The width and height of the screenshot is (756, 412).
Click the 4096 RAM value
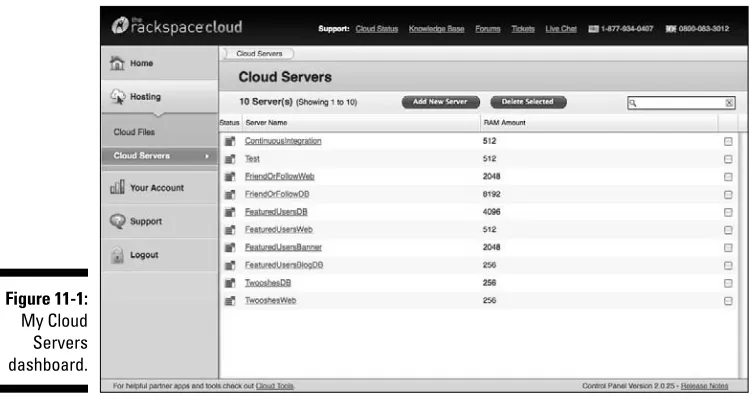491,212
